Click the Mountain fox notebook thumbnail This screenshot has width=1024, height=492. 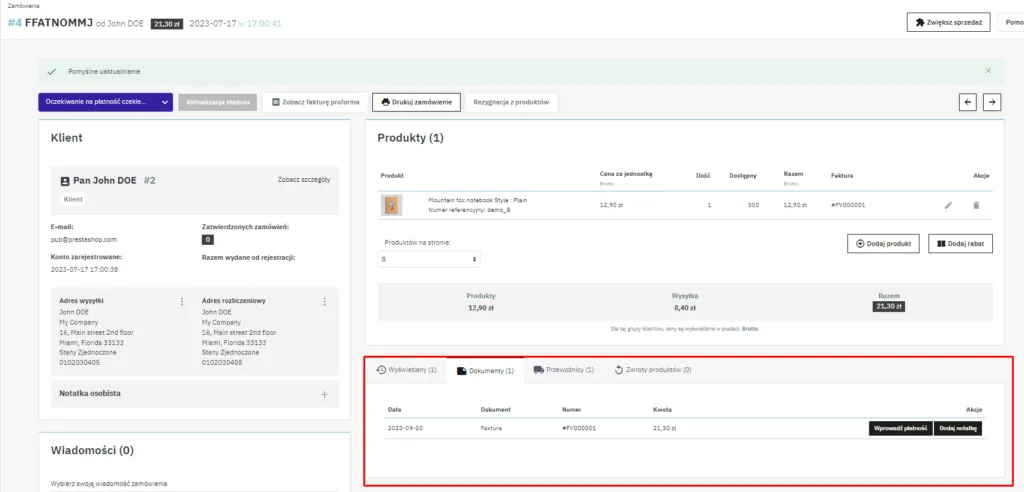pyautogui.click(x=392, y=205)
